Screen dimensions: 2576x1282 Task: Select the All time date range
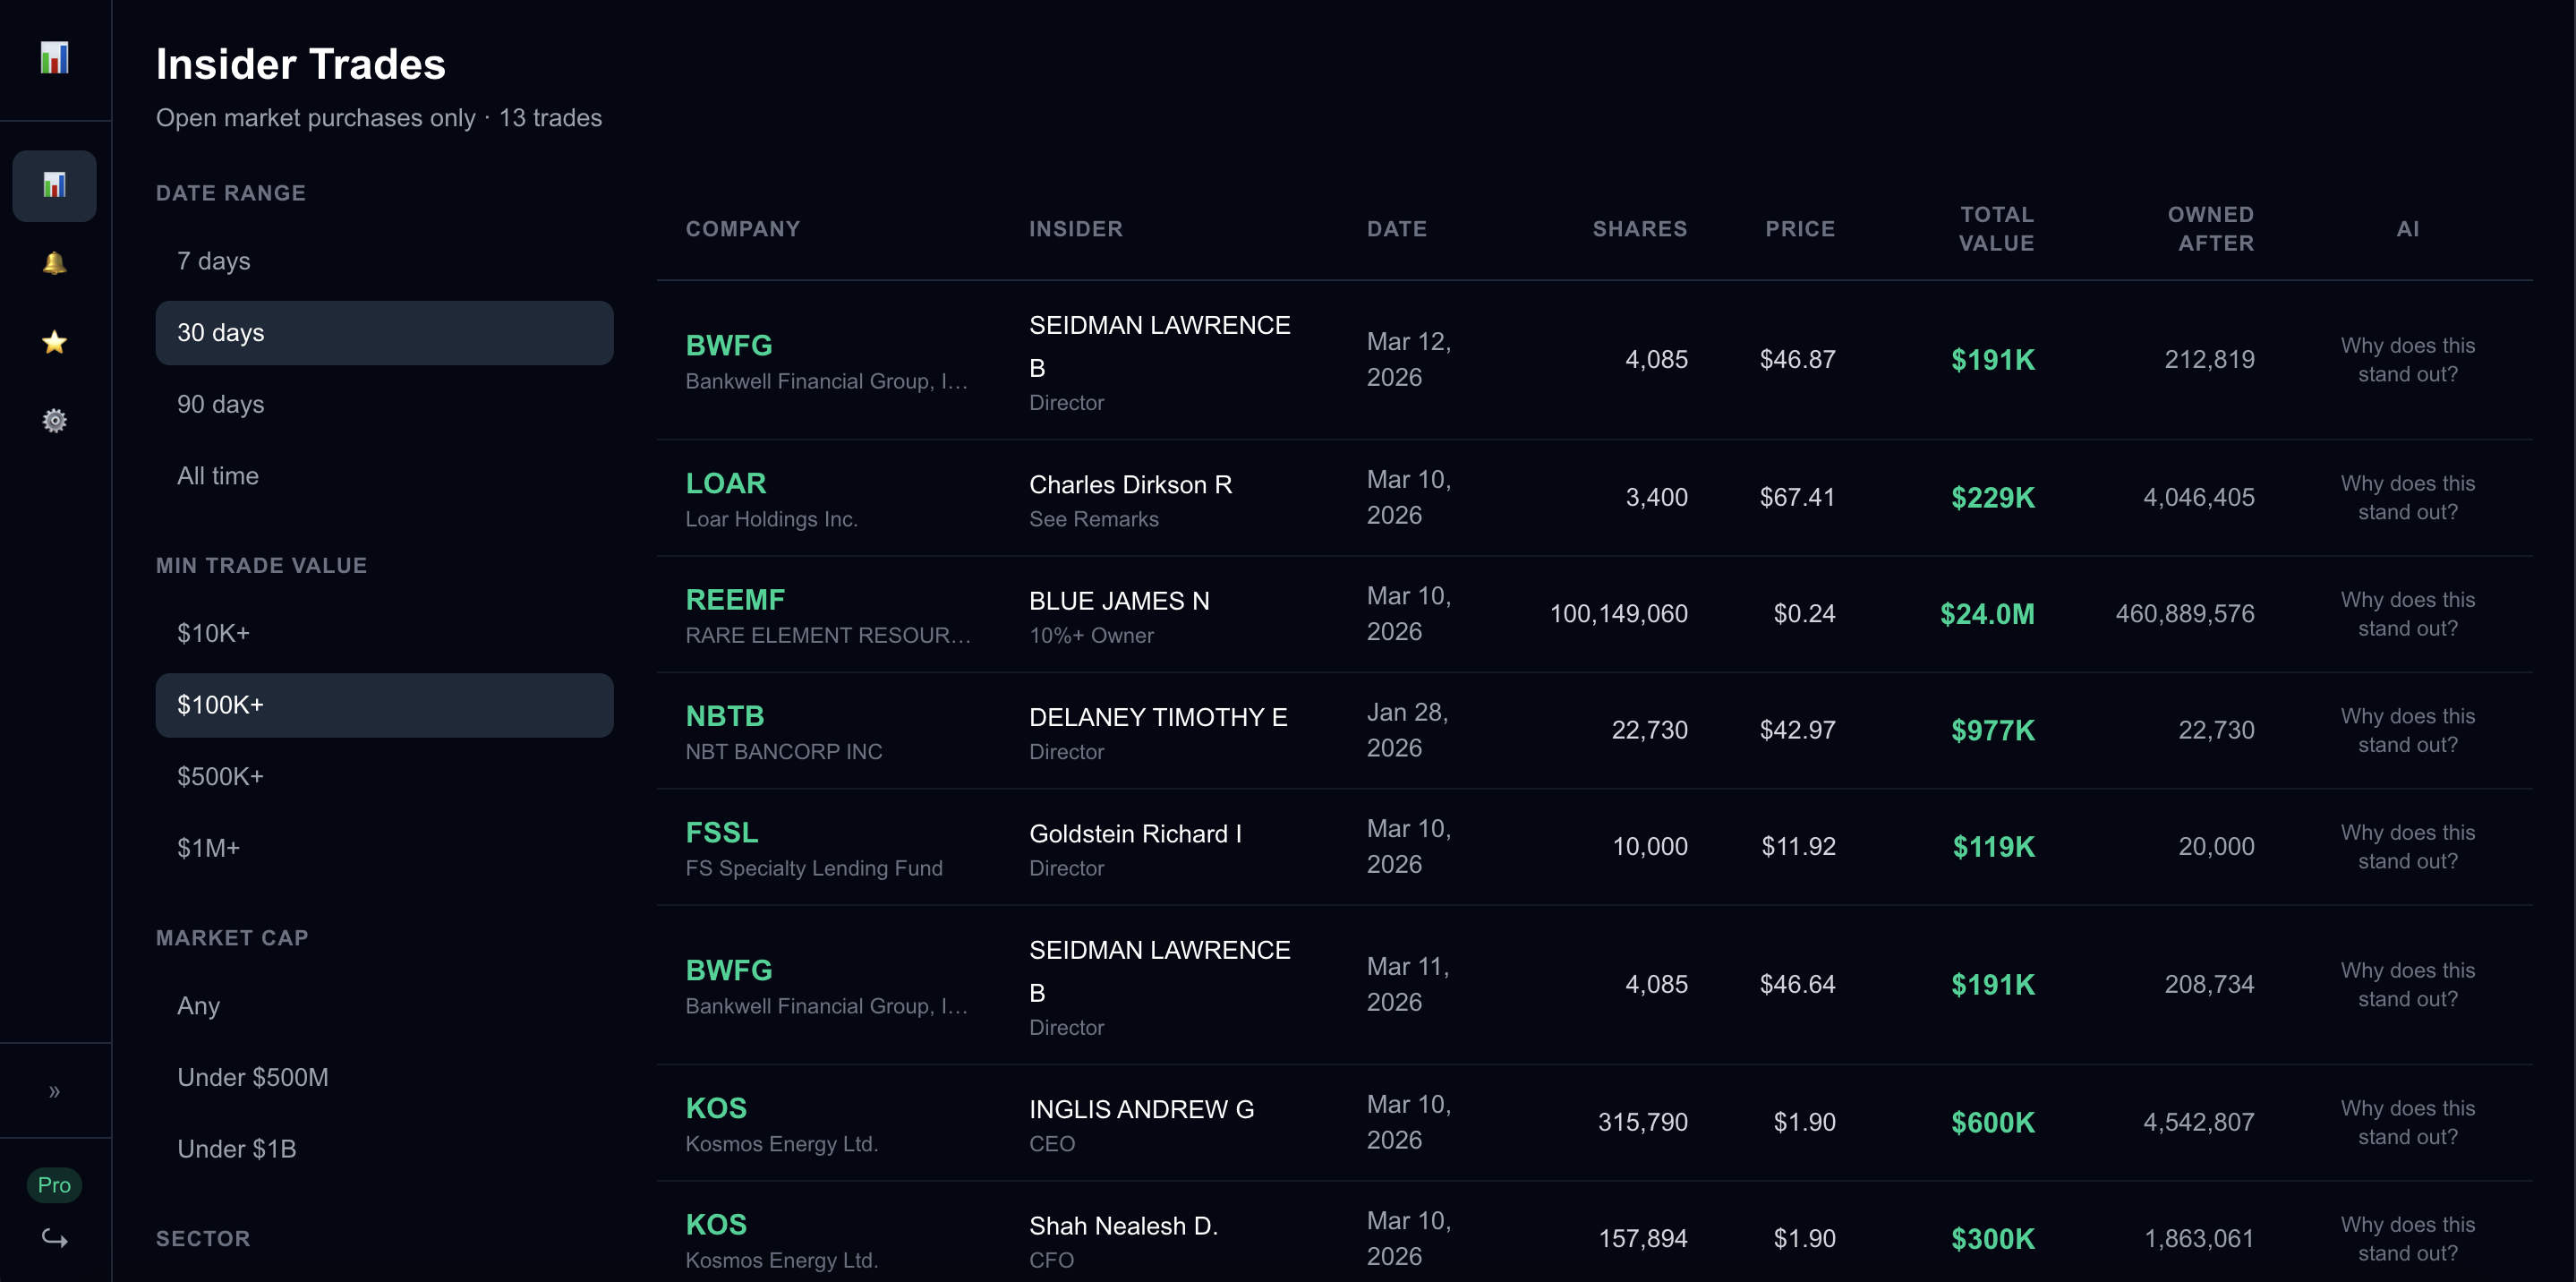(x=384, y=476)
